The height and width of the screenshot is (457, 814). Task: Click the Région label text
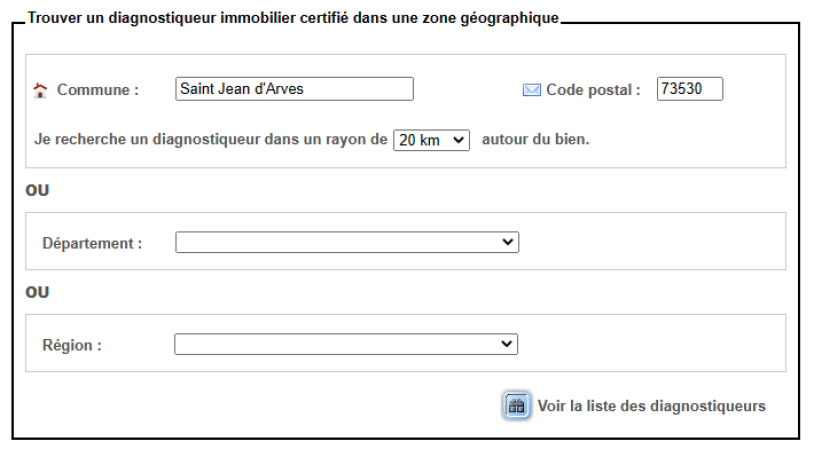[x=72, y=345]
